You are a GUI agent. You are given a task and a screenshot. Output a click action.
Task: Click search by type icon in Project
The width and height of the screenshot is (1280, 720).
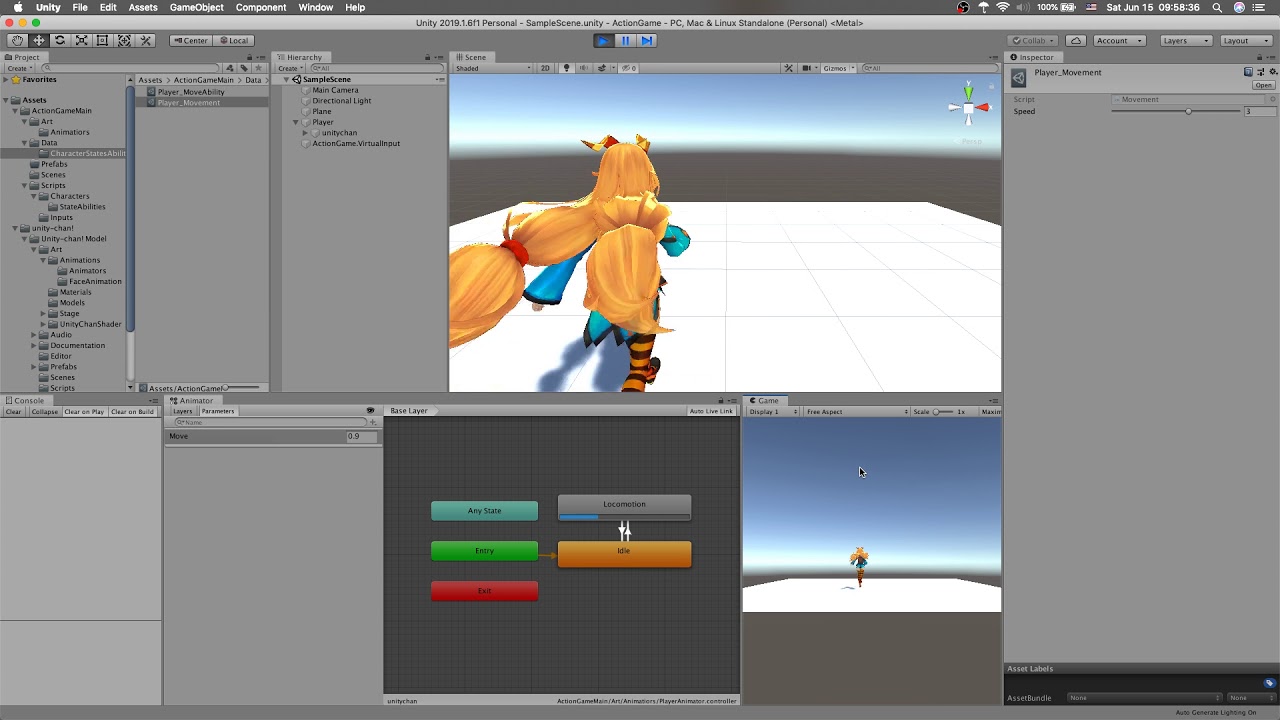point(229,68)
